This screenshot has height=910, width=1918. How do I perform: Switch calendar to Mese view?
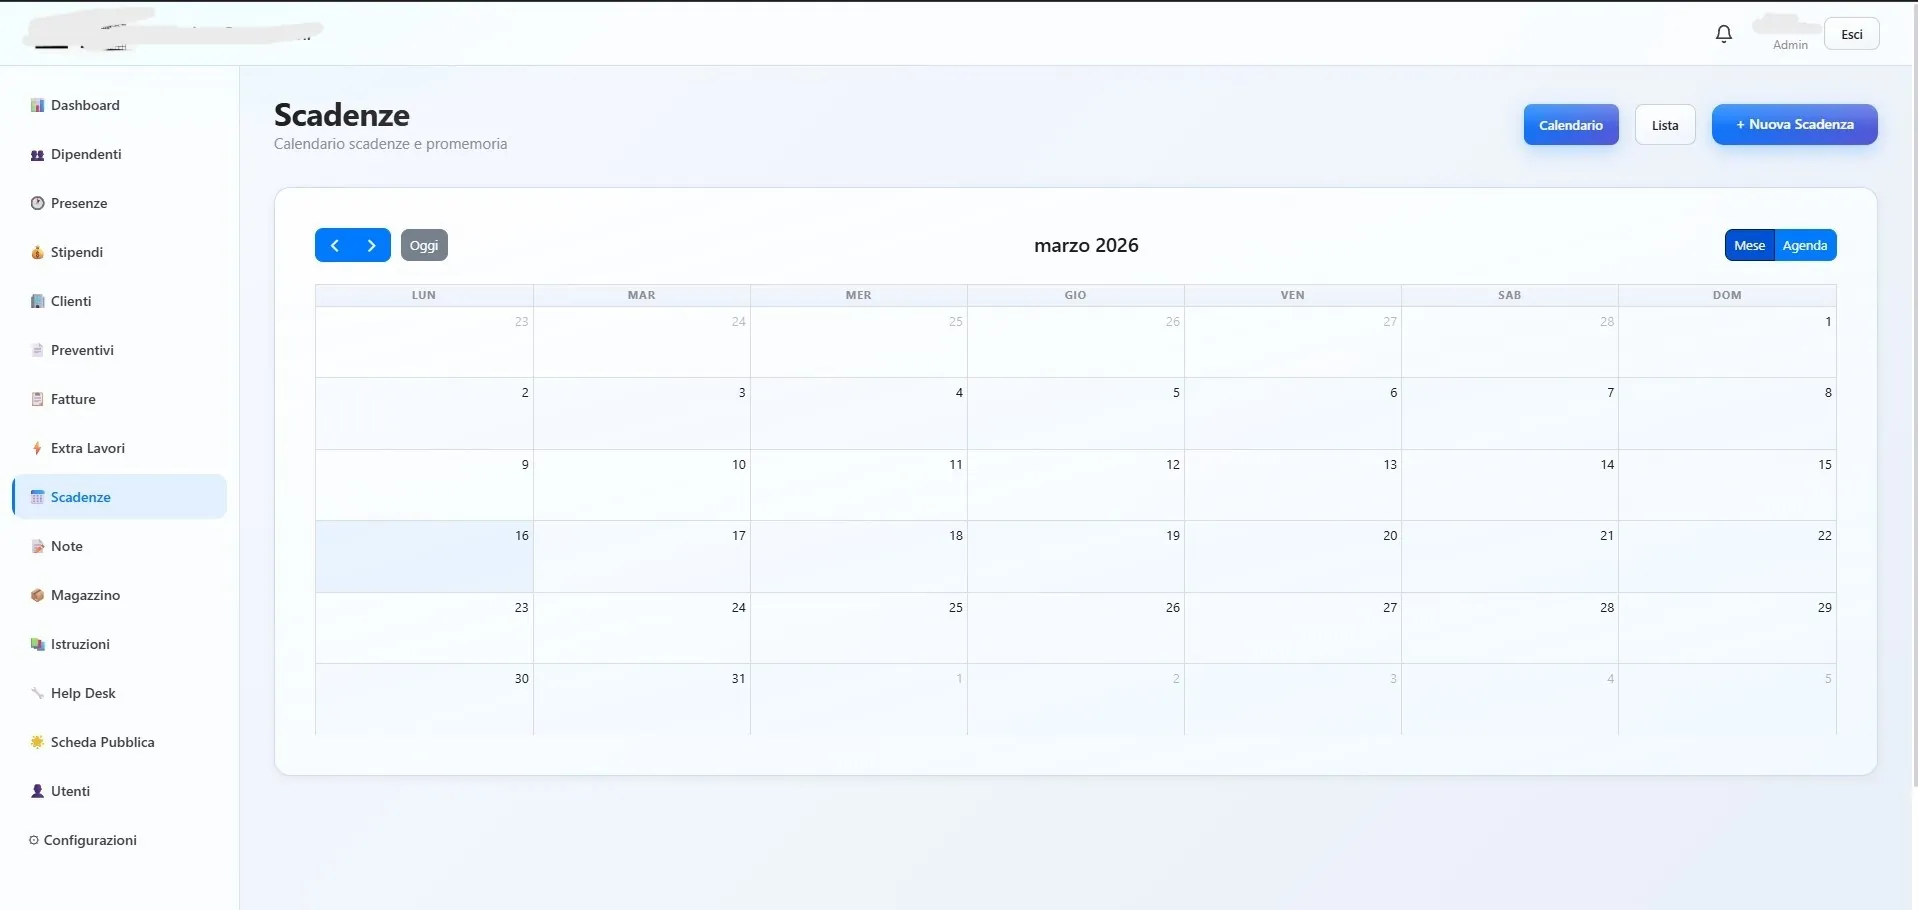tap(1749, 245)
